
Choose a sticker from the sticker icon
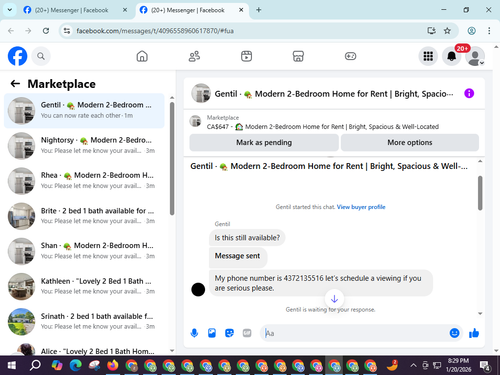tap(229, 333)
